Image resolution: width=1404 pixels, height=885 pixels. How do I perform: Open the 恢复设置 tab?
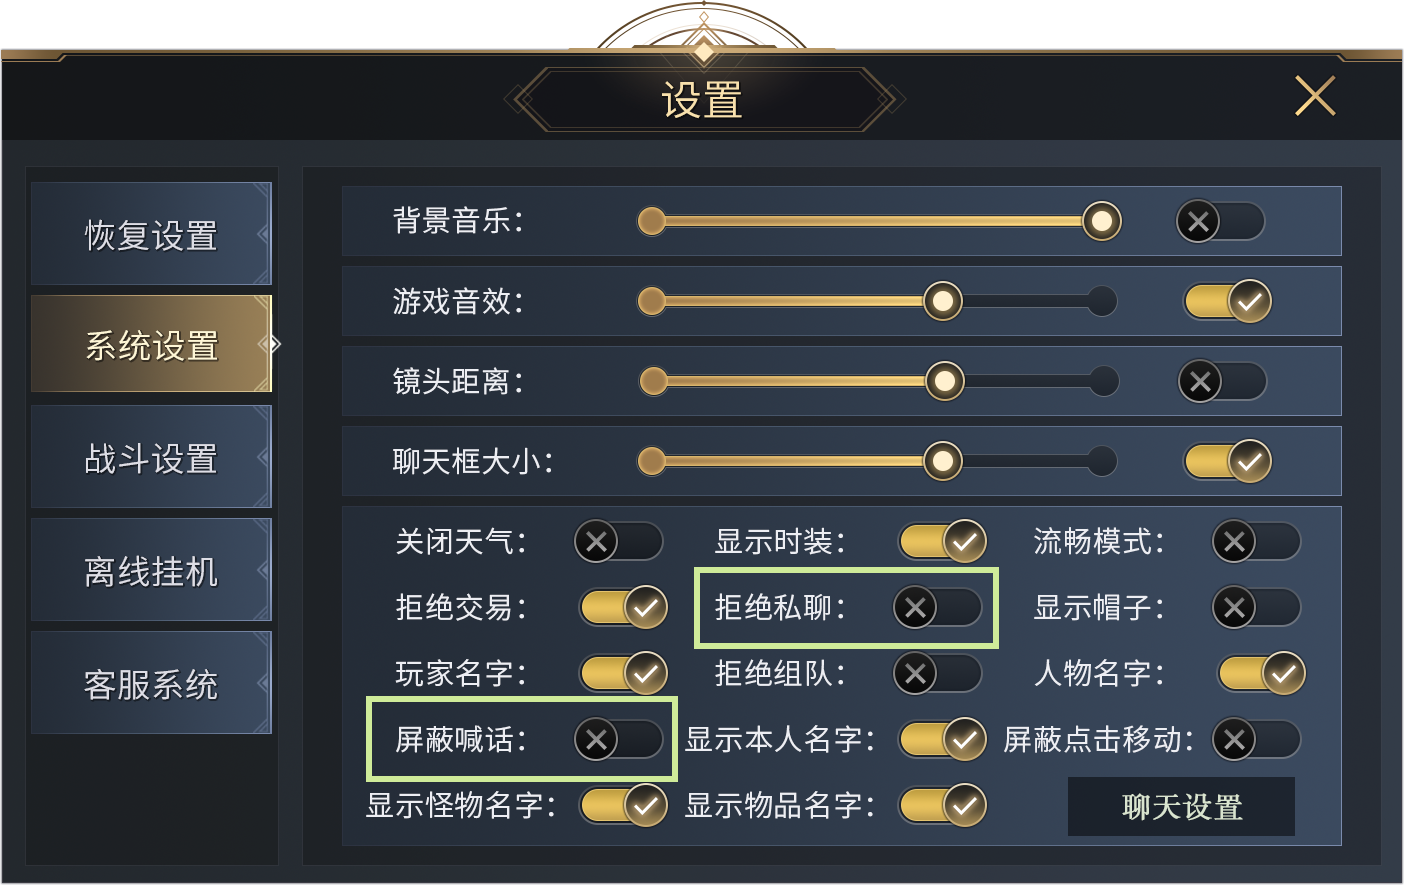(151, 235)
